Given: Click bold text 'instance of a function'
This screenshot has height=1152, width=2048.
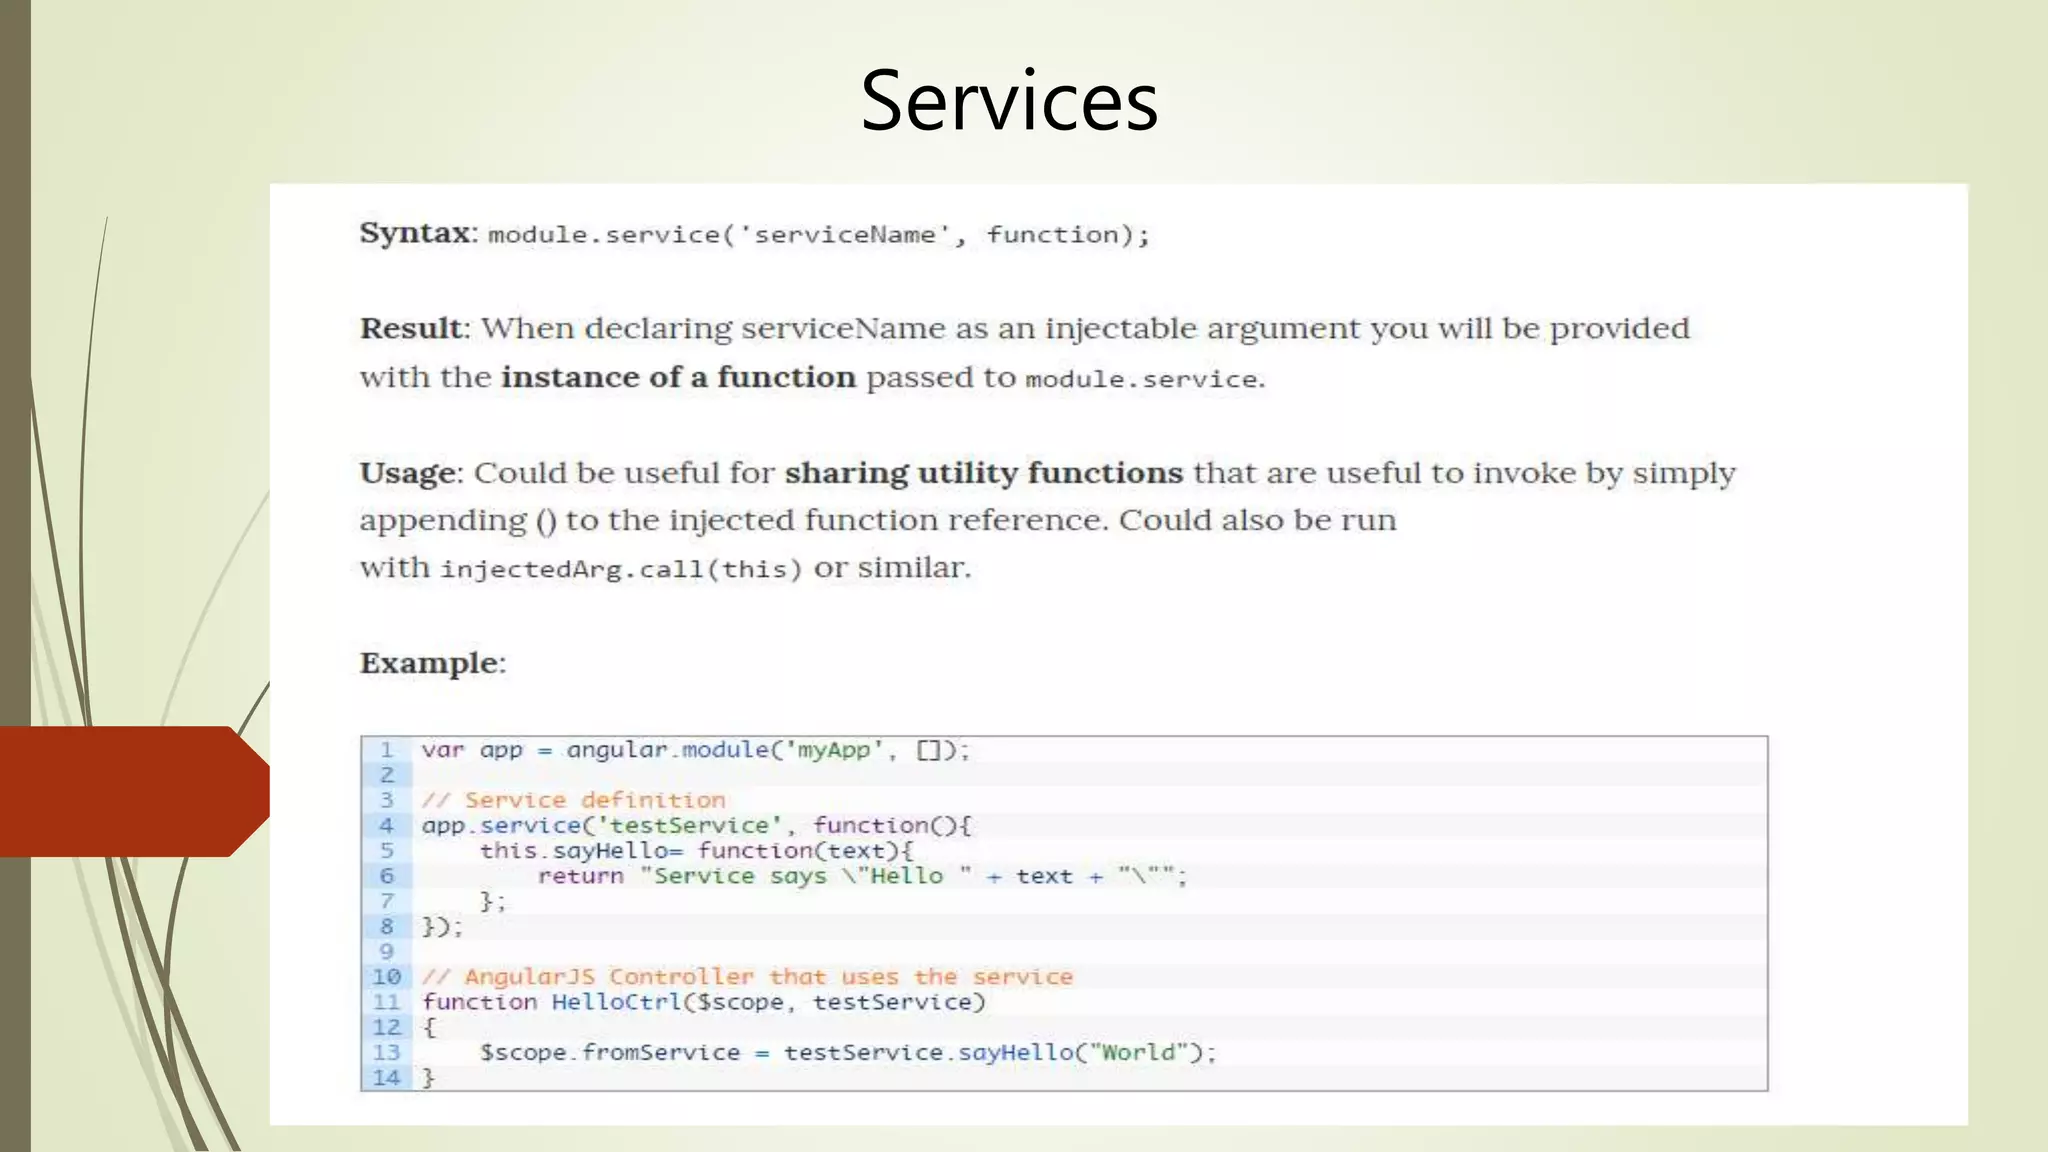Looking at the screenshot, I should (678, 377).
